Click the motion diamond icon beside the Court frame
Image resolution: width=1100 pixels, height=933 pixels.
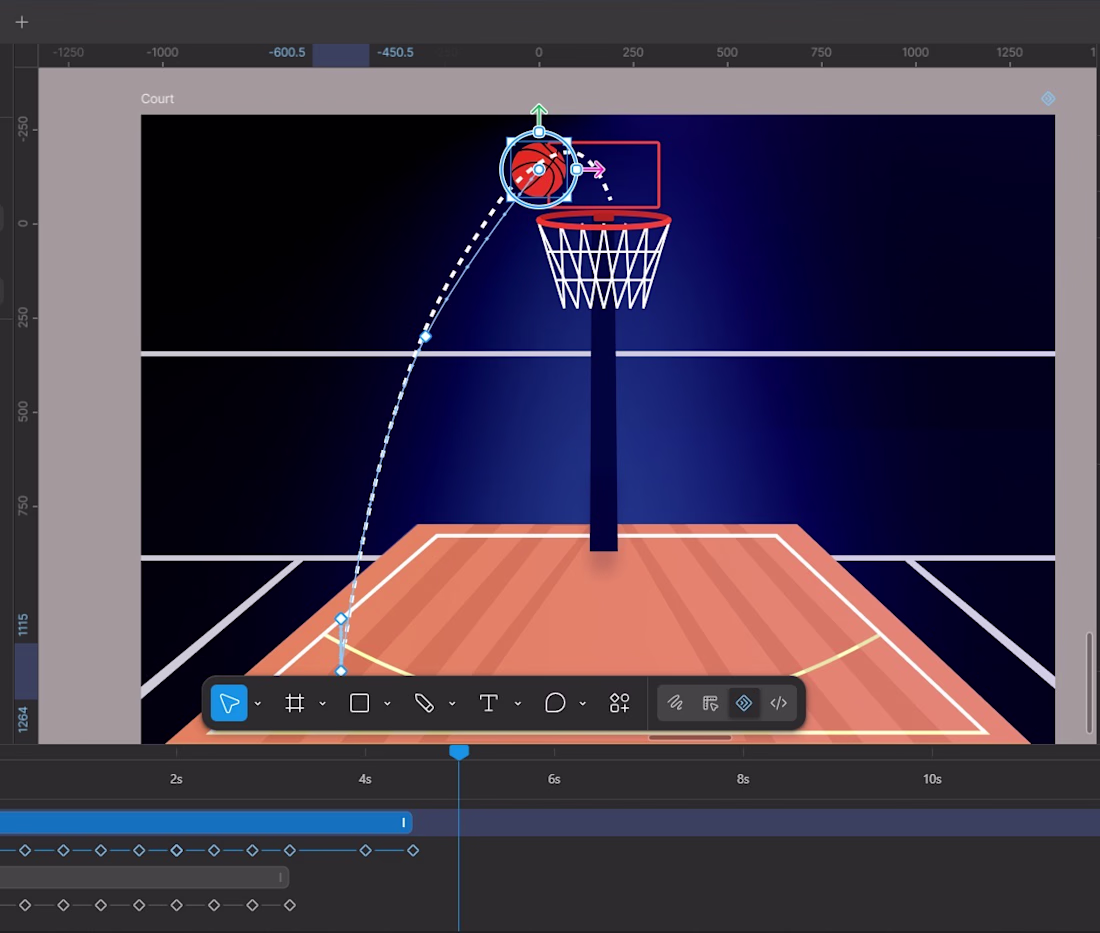pyautogui.click(x=1047, y=98)
